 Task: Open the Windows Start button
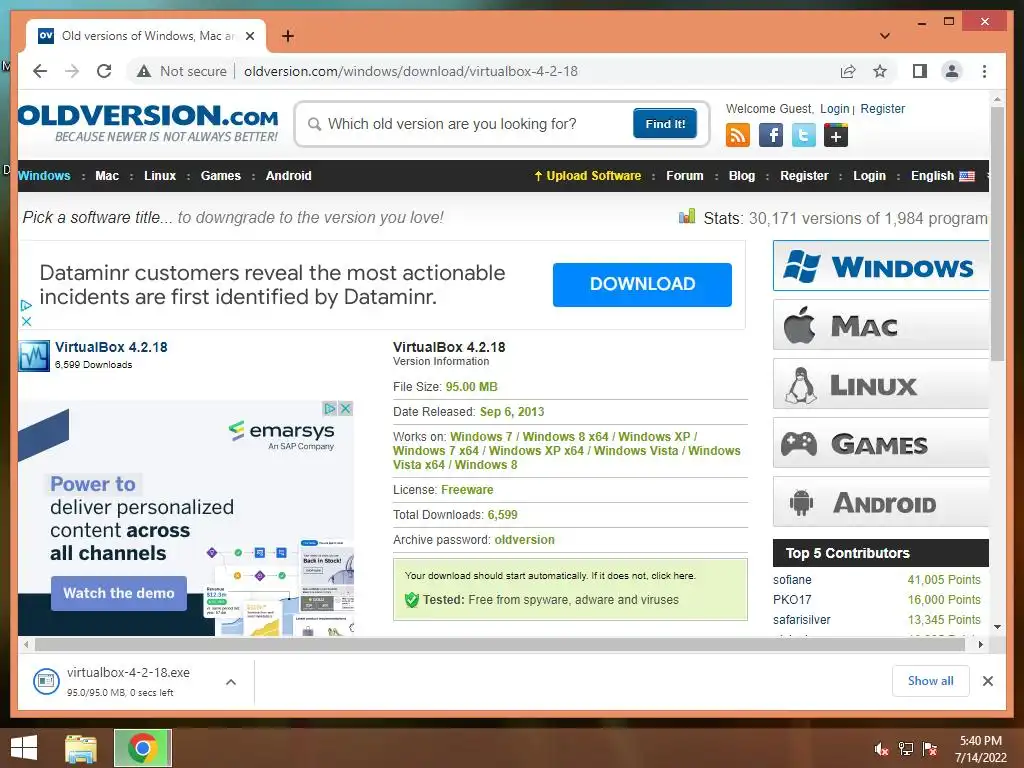point(24,748)
